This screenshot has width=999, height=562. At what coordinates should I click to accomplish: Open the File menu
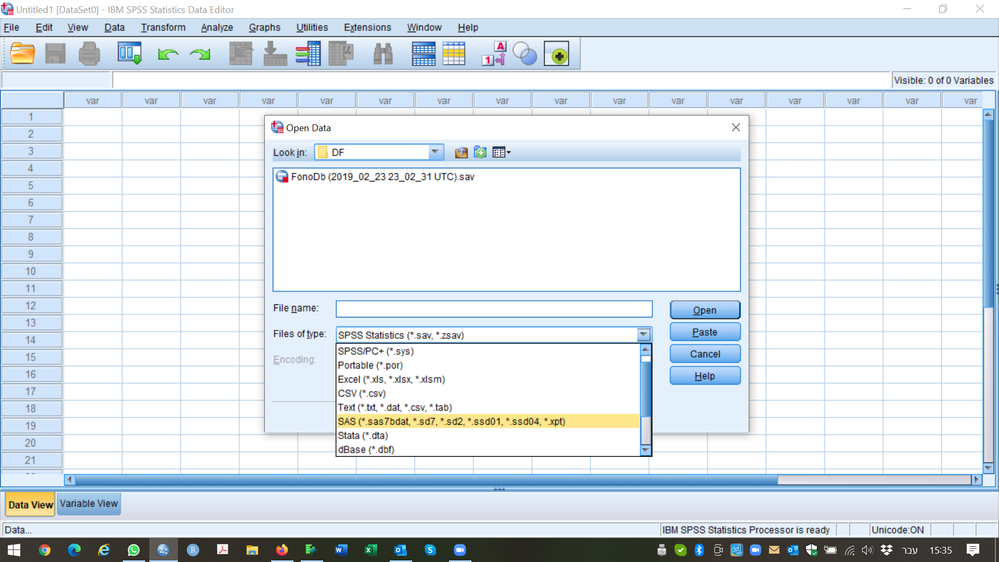(x=11, y=27)
